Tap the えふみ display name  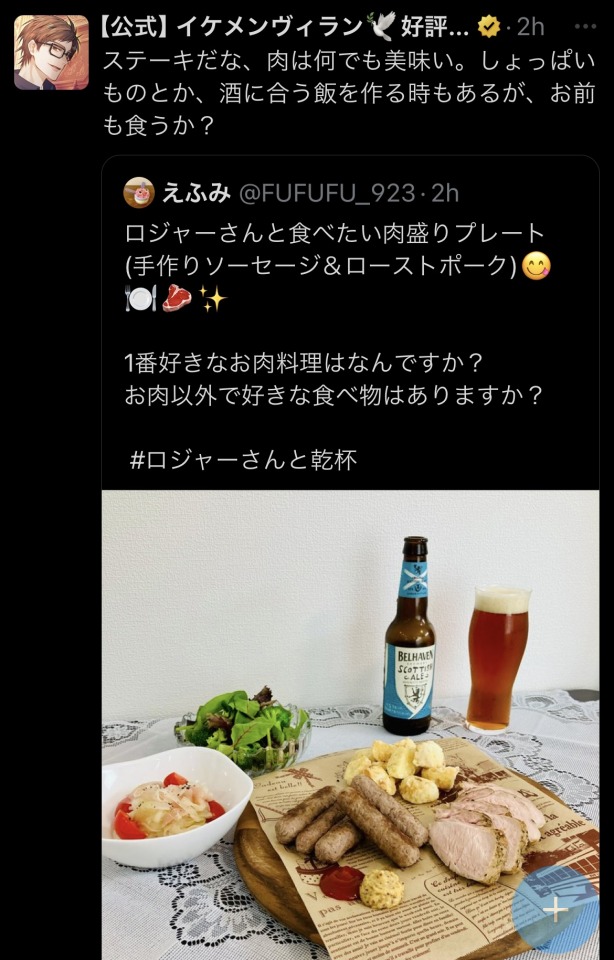(x=196, y=193)
